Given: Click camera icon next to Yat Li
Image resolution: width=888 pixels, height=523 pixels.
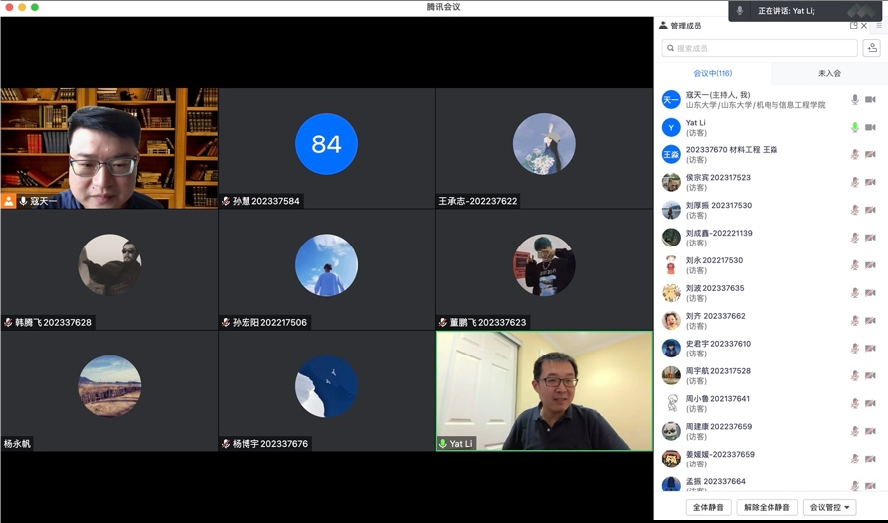Looking at the screenshot, I should (x=870, y=127).
